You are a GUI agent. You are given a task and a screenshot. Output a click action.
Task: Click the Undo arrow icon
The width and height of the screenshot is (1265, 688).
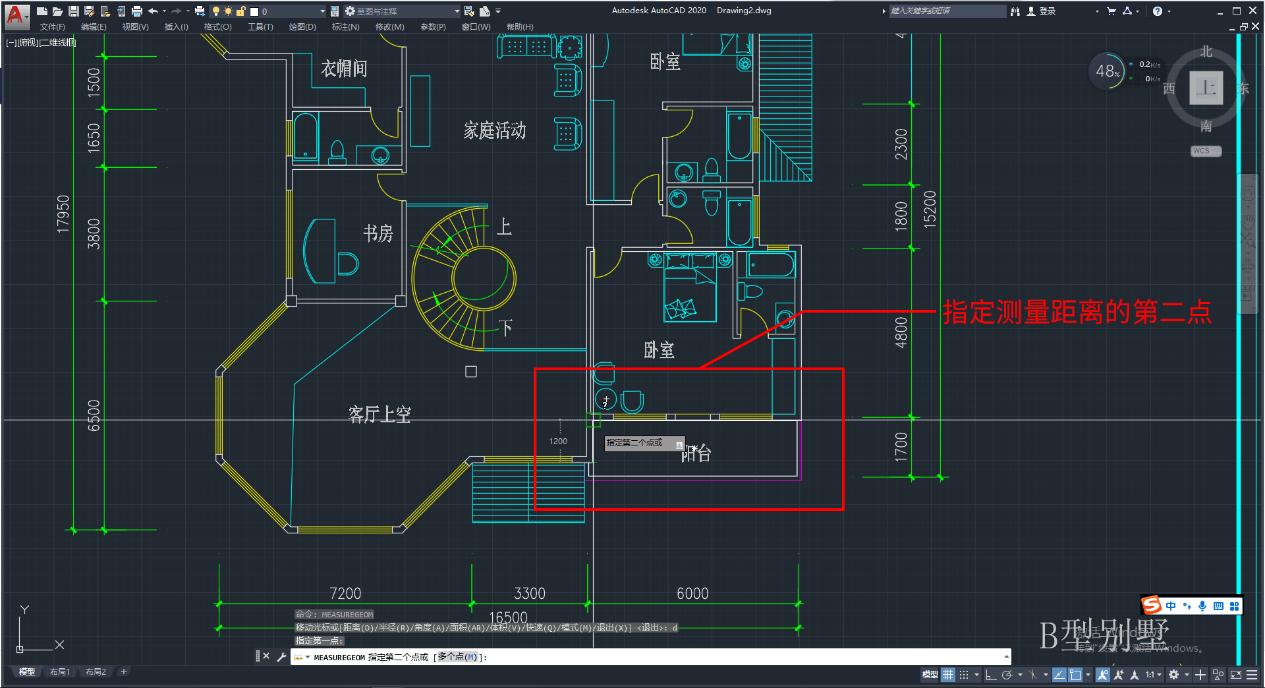(x=155, y=9)
